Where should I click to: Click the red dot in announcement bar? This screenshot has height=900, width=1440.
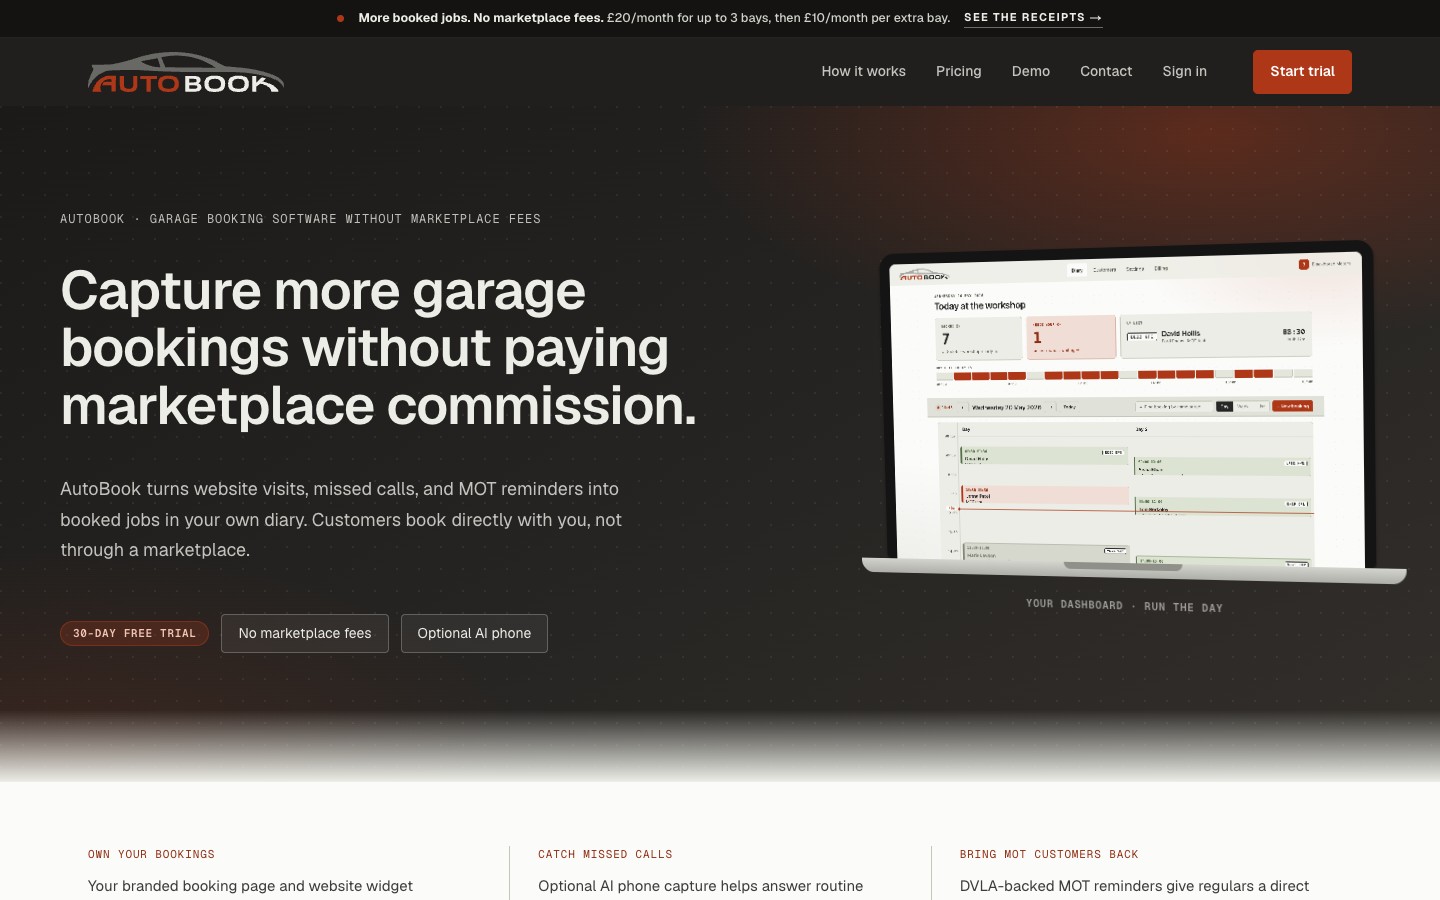341,18
